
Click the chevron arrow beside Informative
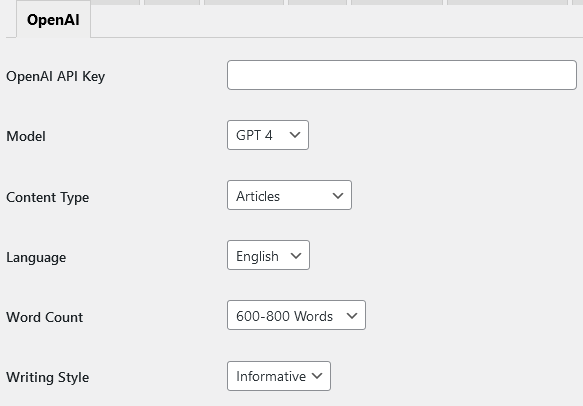(x=317, y=376)
